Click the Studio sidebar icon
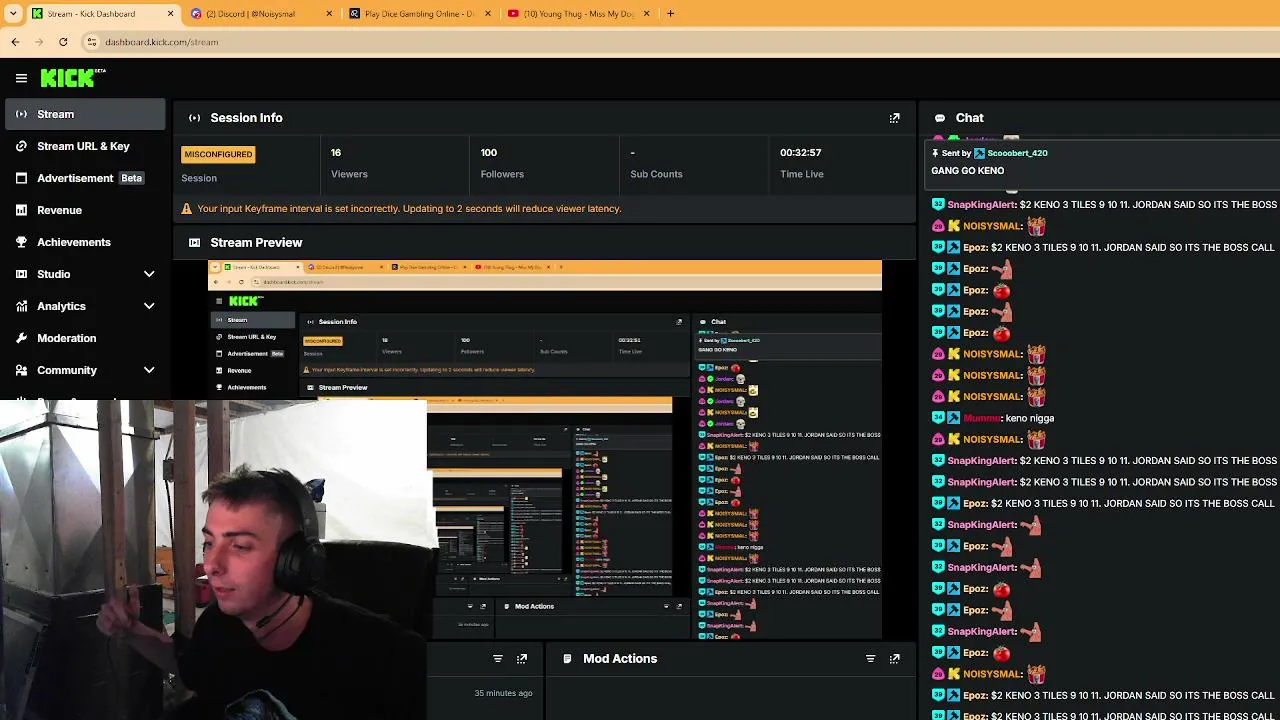1280x720 pixels. (21, 274)
